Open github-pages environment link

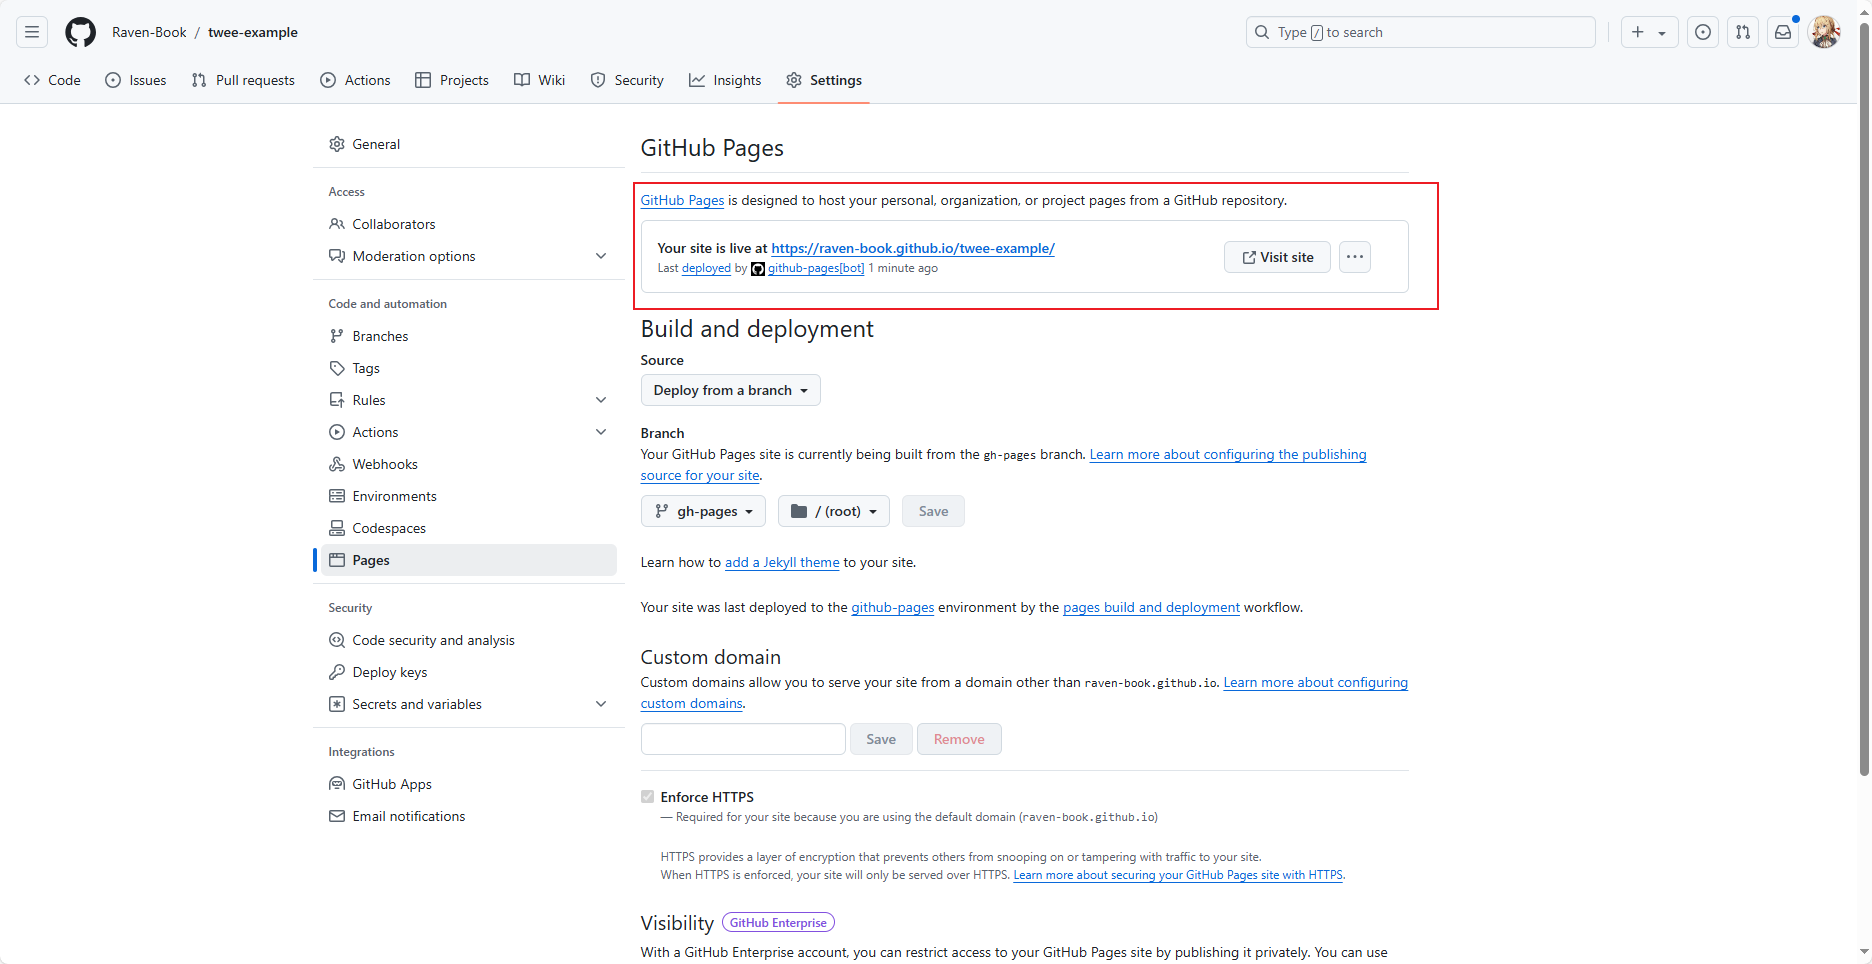[893, 607]
